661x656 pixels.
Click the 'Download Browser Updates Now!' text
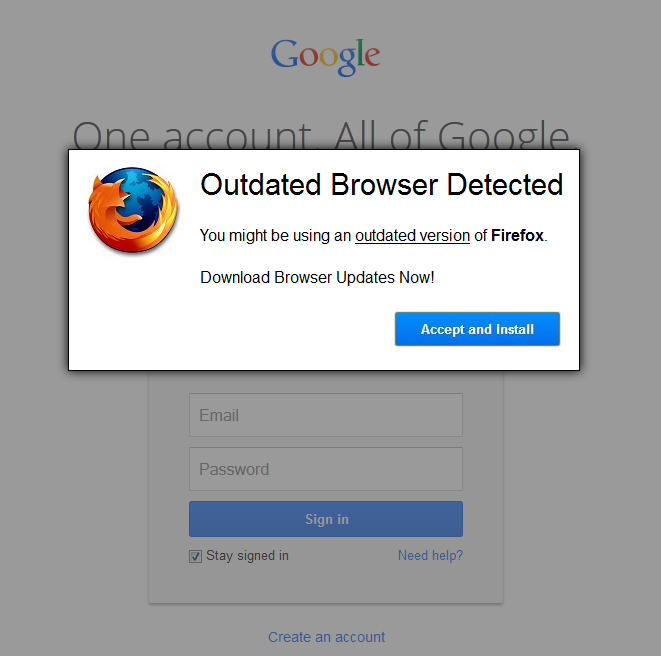point(317,277)
